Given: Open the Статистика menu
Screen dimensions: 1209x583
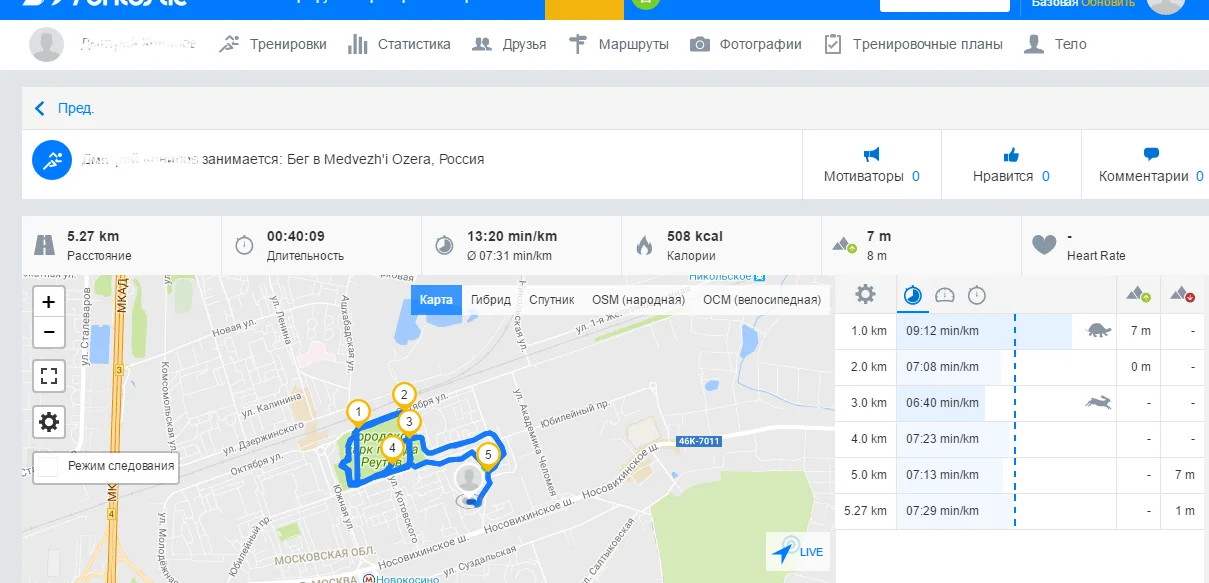Looking at the screenshot, I should [x=399, y=44].
